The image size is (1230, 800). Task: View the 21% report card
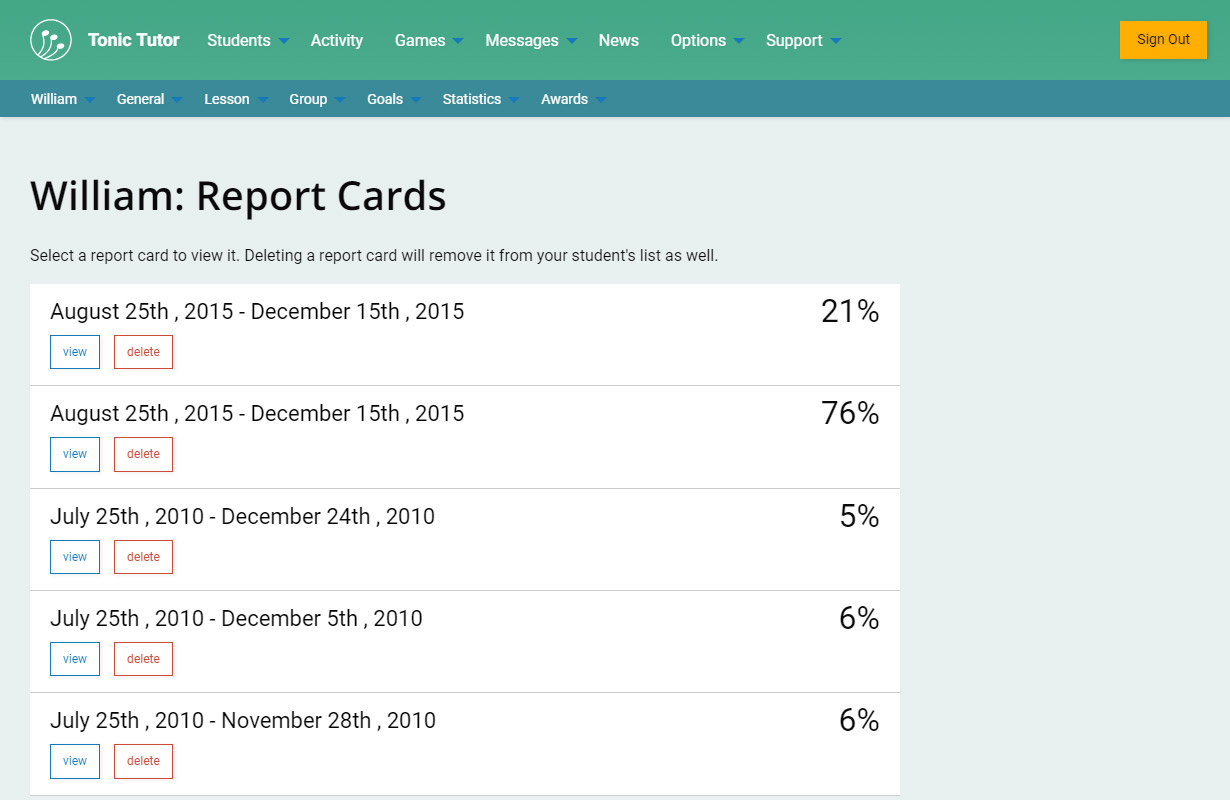[75, 352]
